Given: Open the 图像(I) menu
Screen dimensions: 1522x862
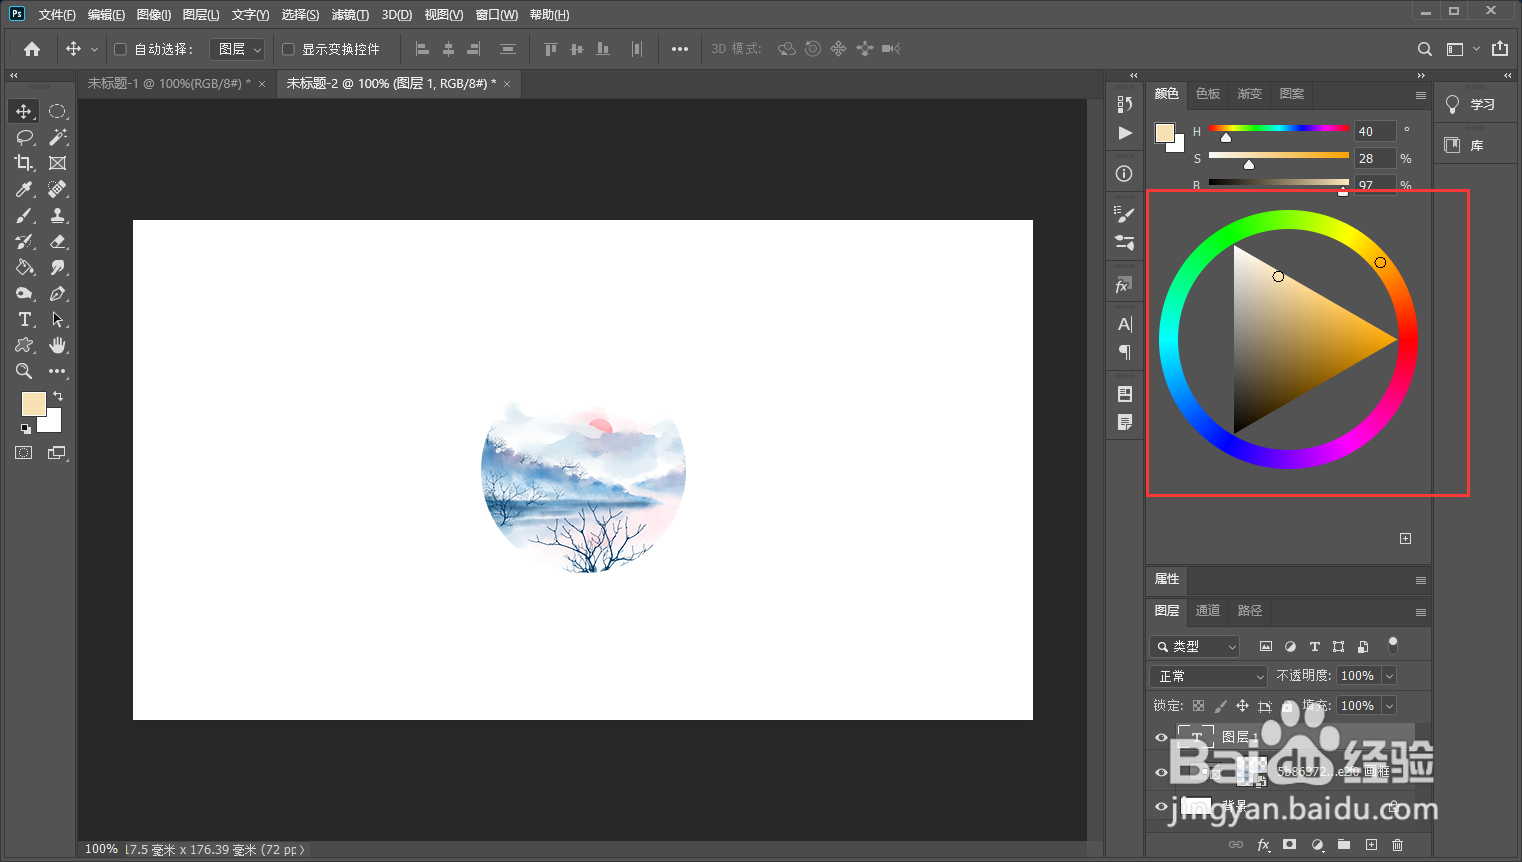Looking at the screenshot, I should click(154, 15).
